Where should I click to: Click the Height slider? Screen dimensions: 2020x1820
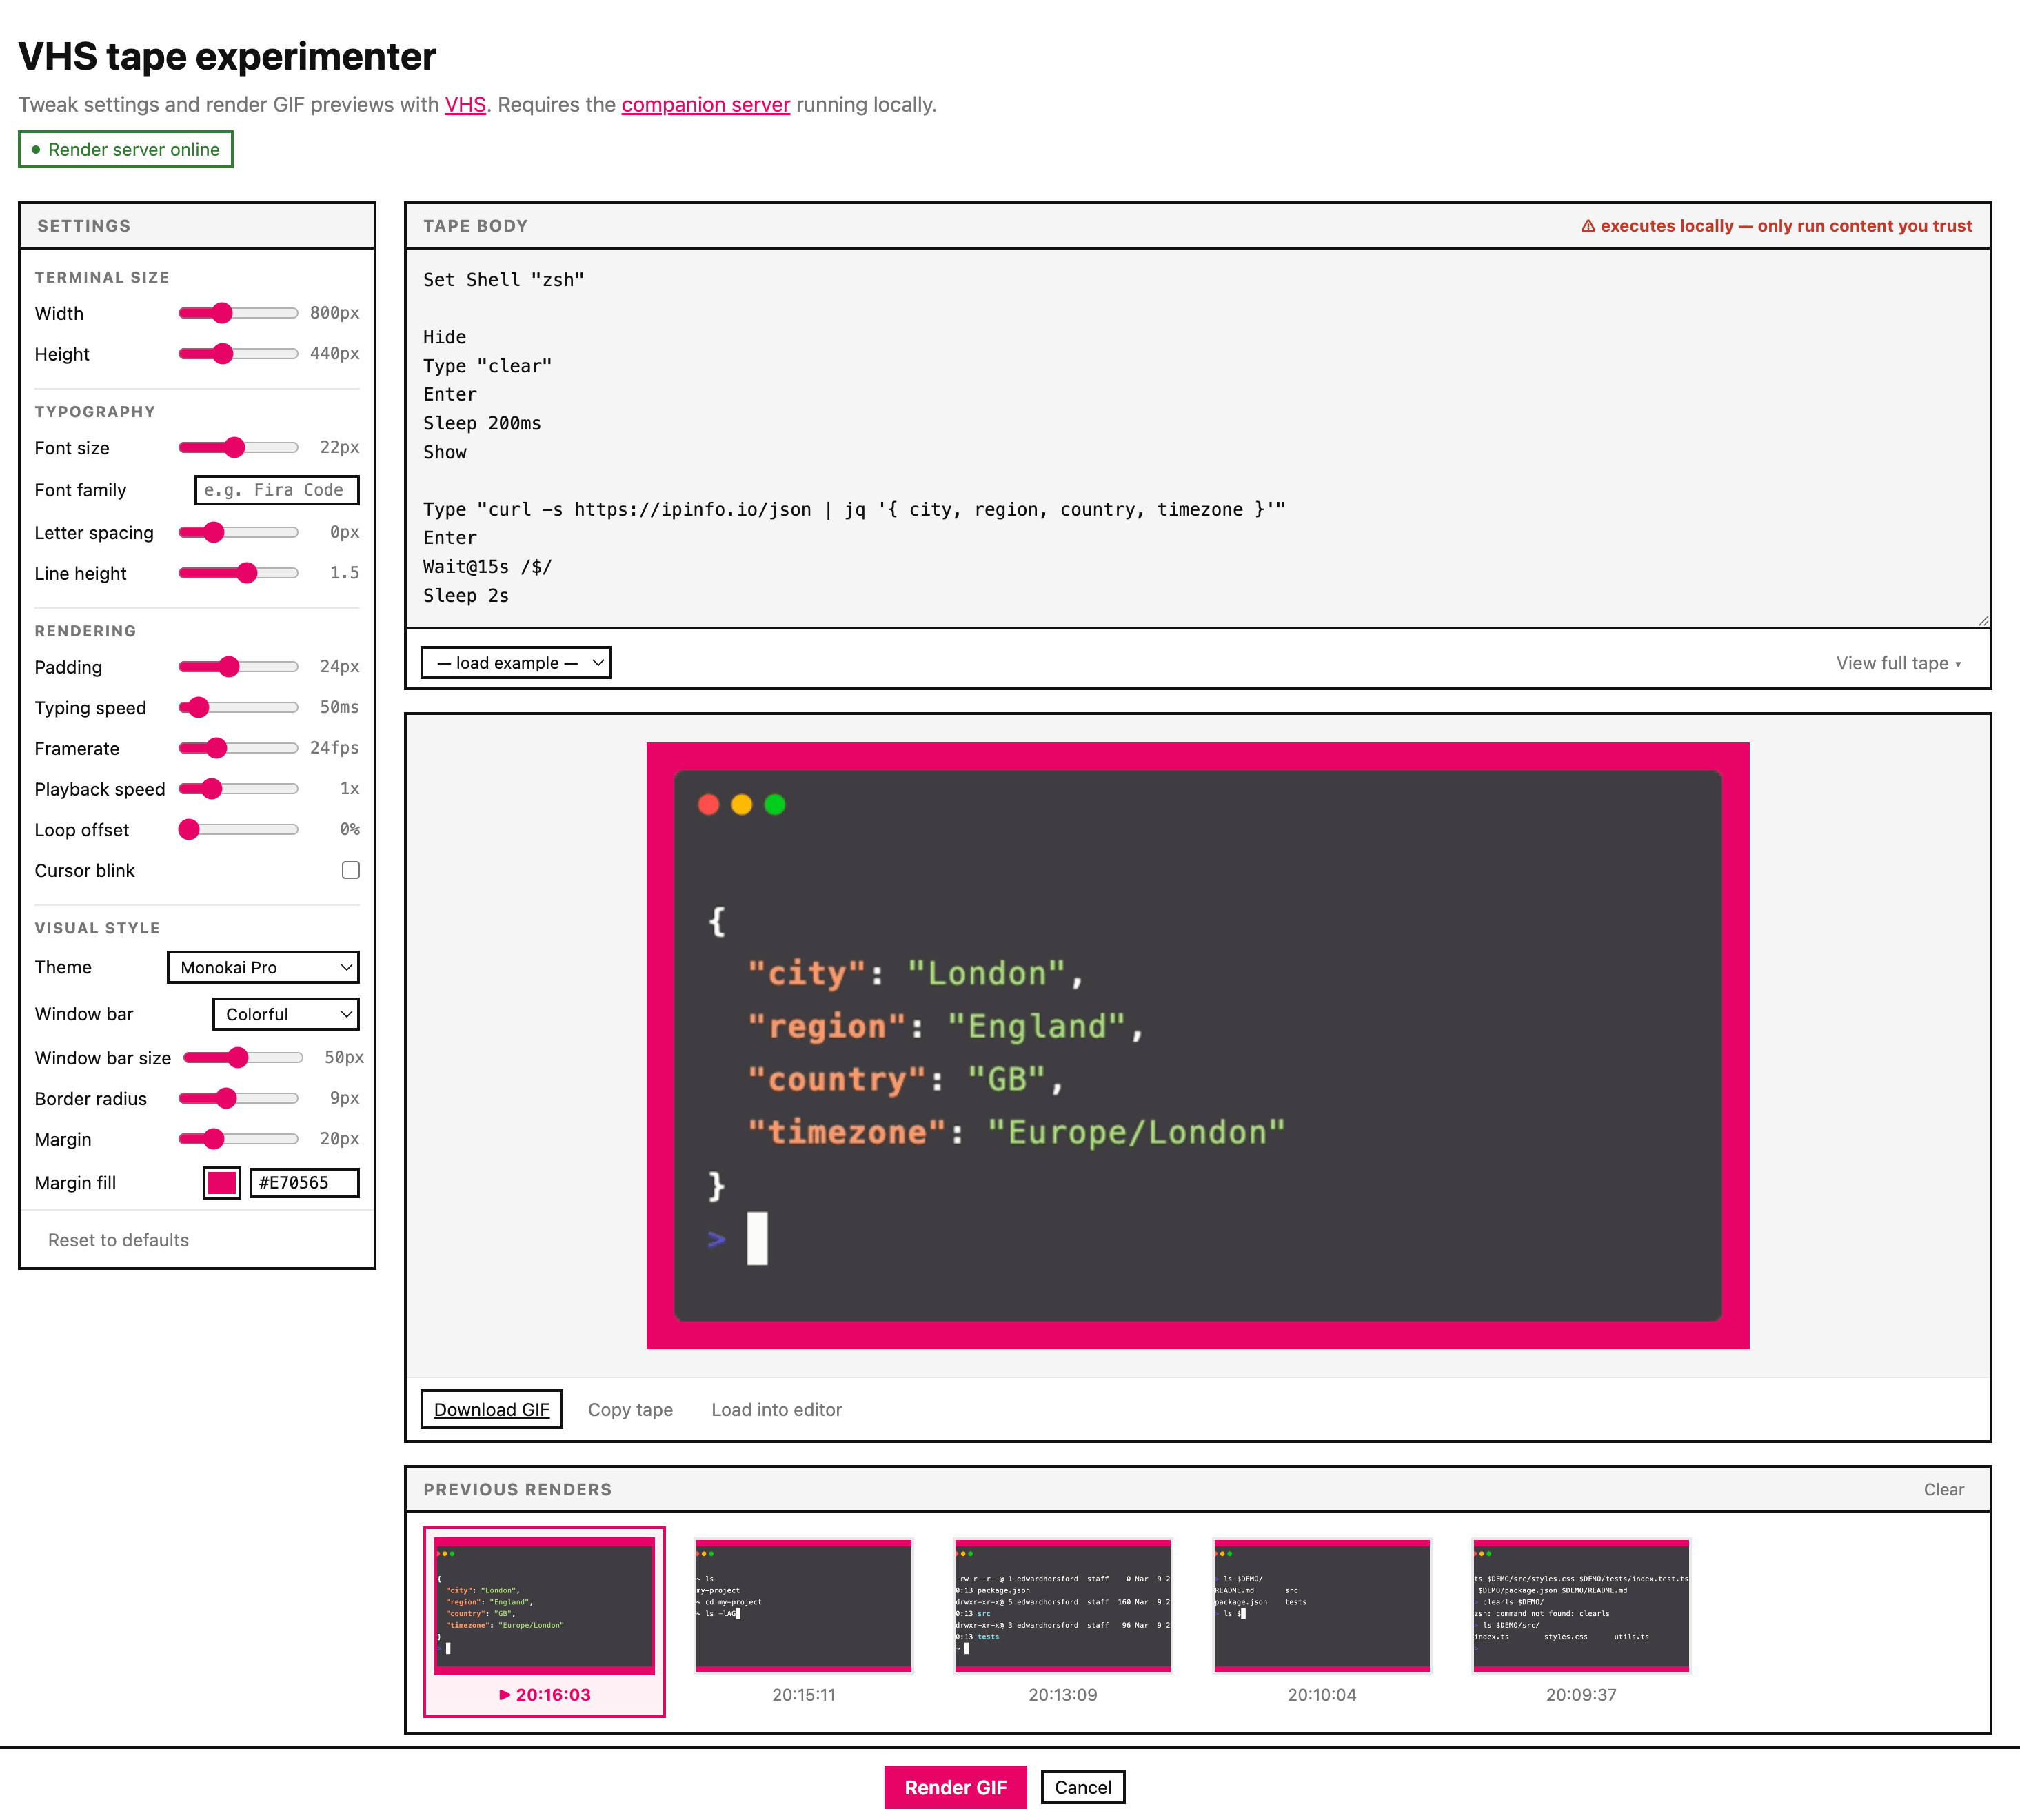point(238,354)
